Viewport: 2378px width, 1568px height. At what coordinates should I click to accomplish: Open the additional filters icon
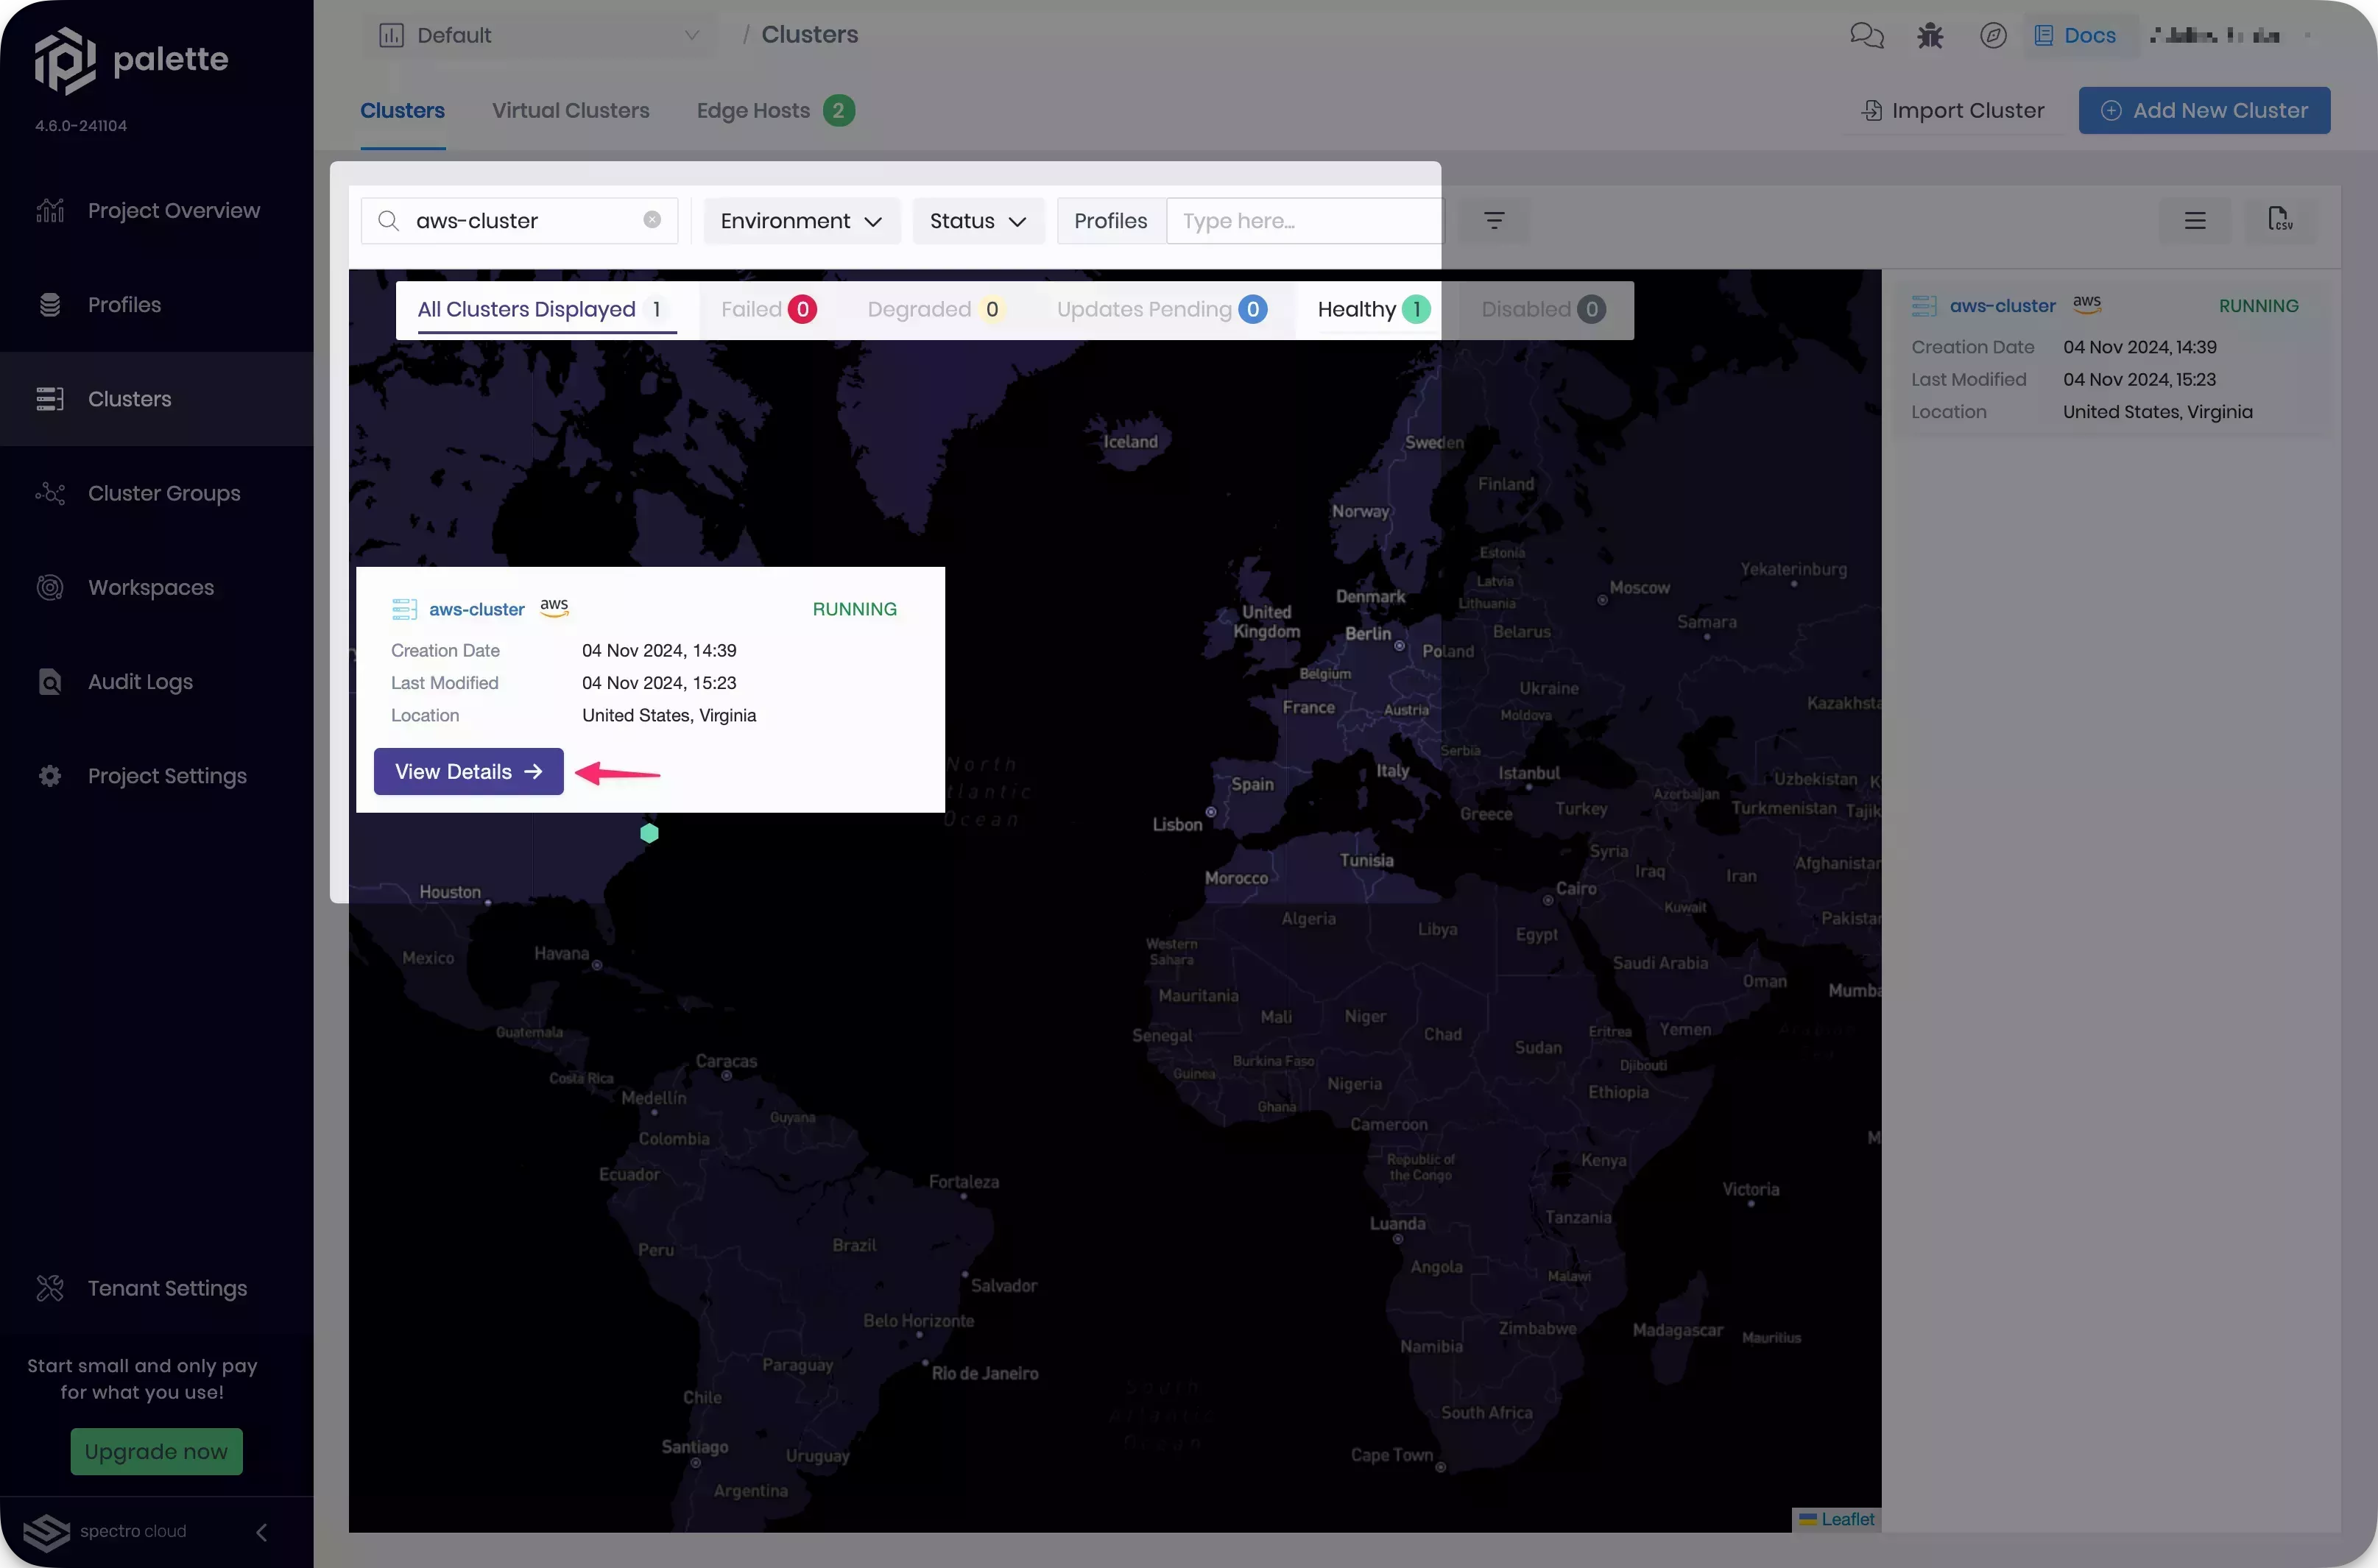1494,220
